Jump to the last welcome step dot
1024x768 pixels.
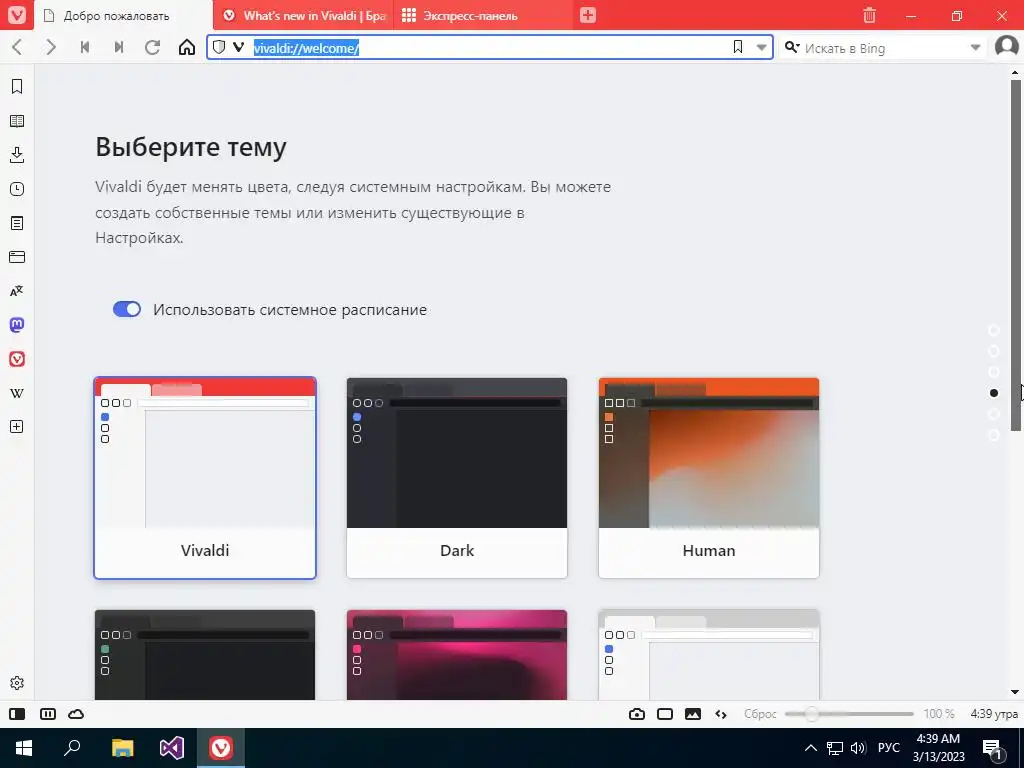click(994, 435)
